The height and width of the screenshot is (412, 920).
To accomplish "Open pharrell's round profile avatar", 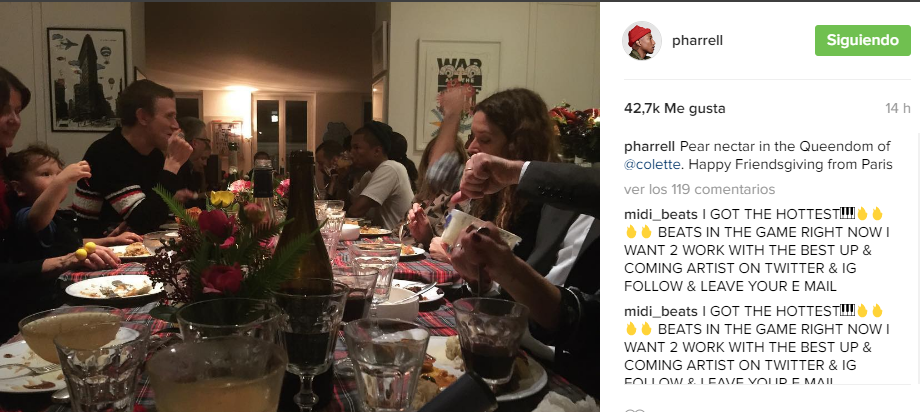I will (641, 40).
